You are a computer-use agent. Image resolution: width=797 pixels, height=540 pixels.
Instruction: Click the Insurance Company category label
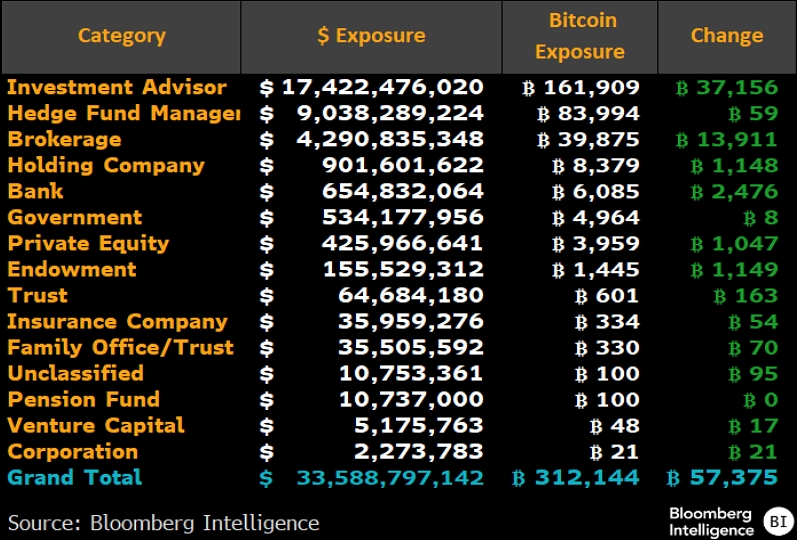point(117,321)
